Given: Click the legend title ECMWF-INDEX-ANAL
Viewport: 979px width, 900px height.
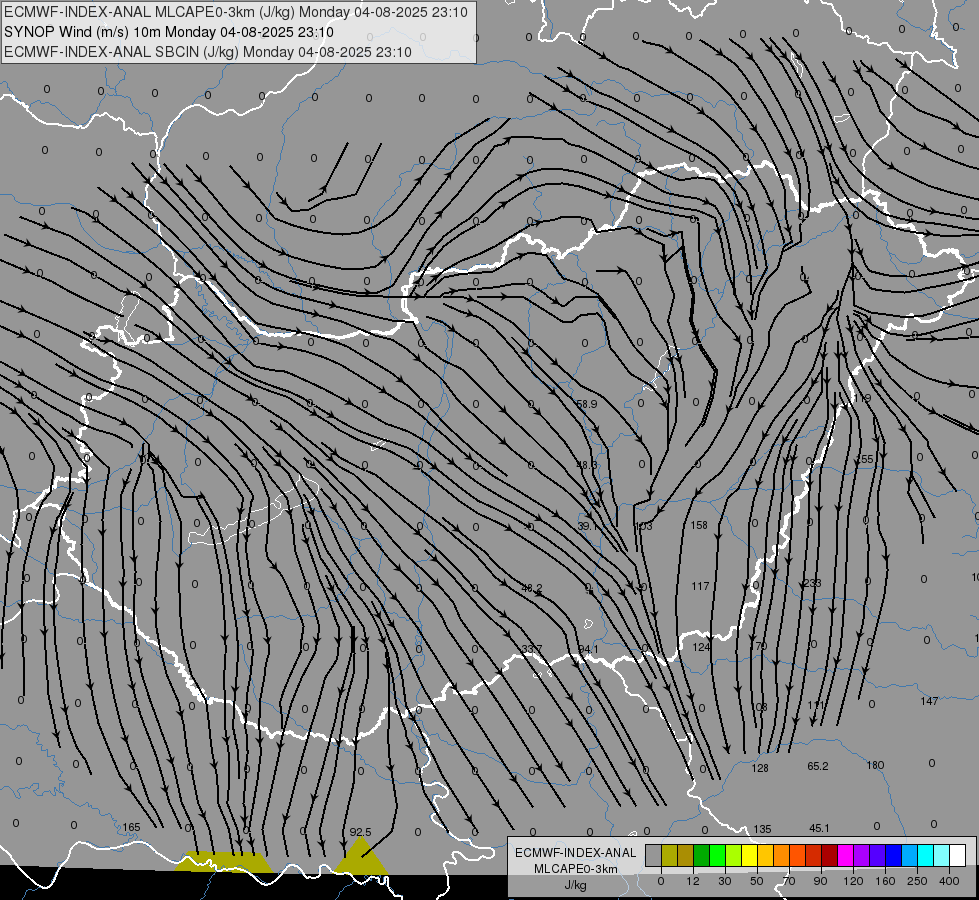Looking at the screenshot, I should (576, 853).
